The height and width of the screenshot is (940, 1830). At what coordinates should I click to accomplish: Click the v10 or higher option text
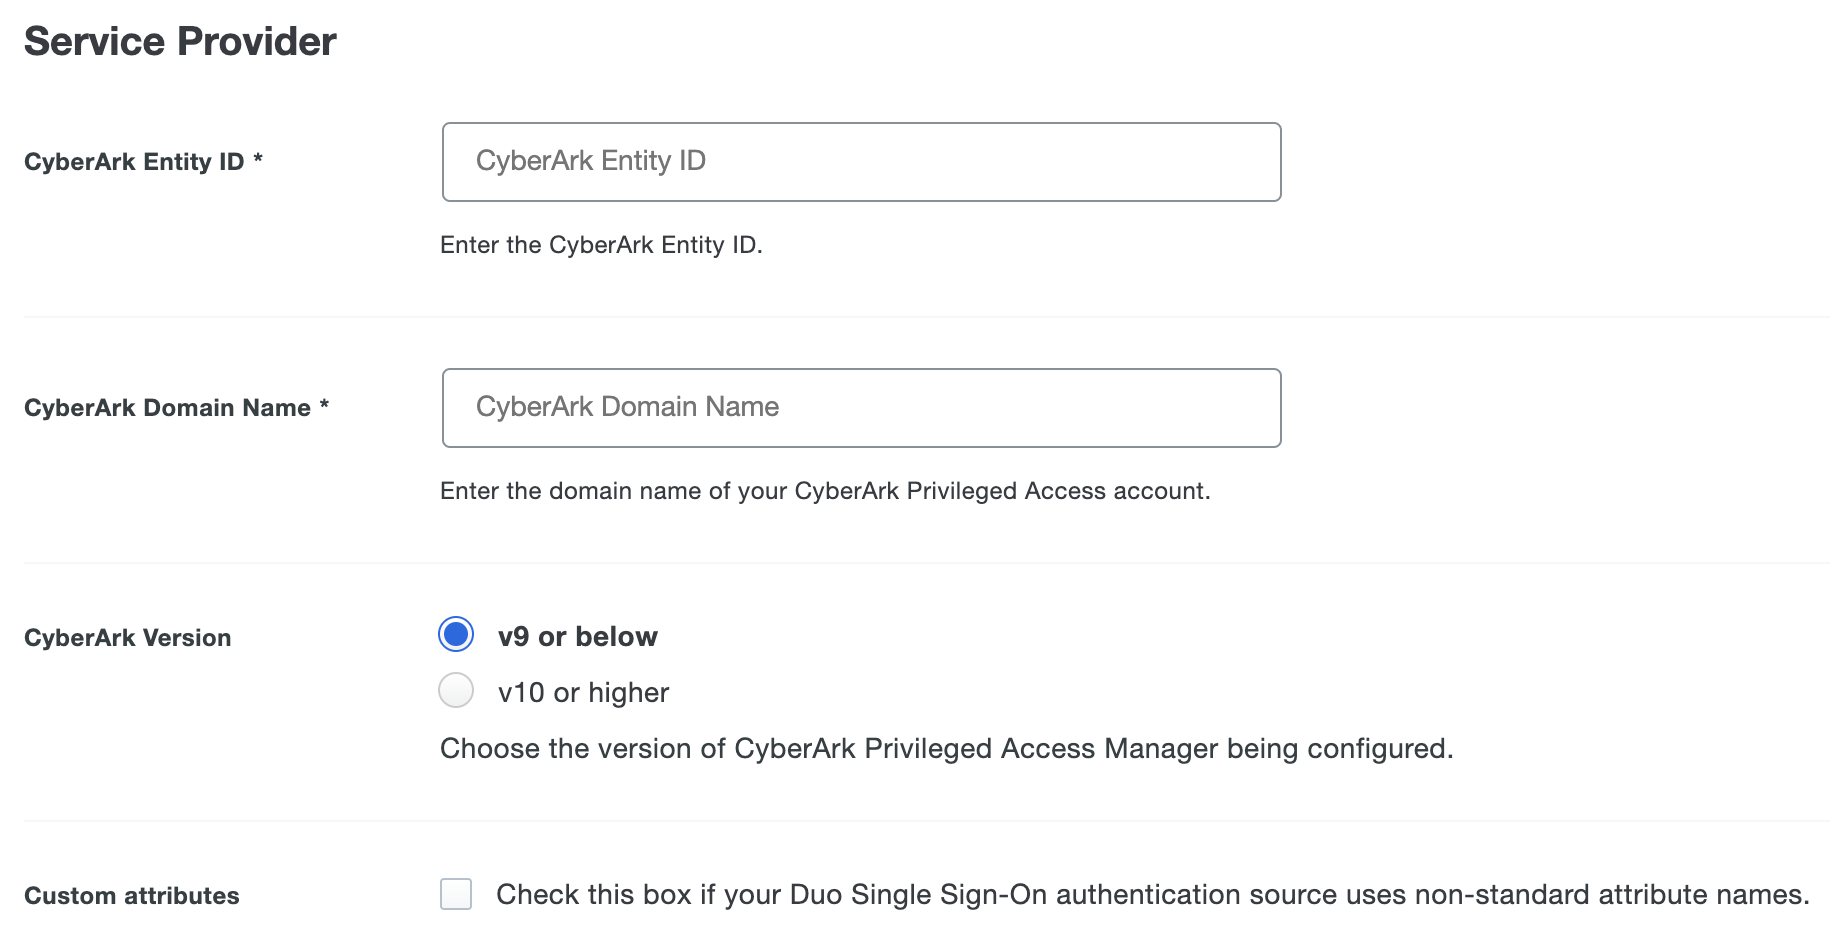(x=583, y=692)
